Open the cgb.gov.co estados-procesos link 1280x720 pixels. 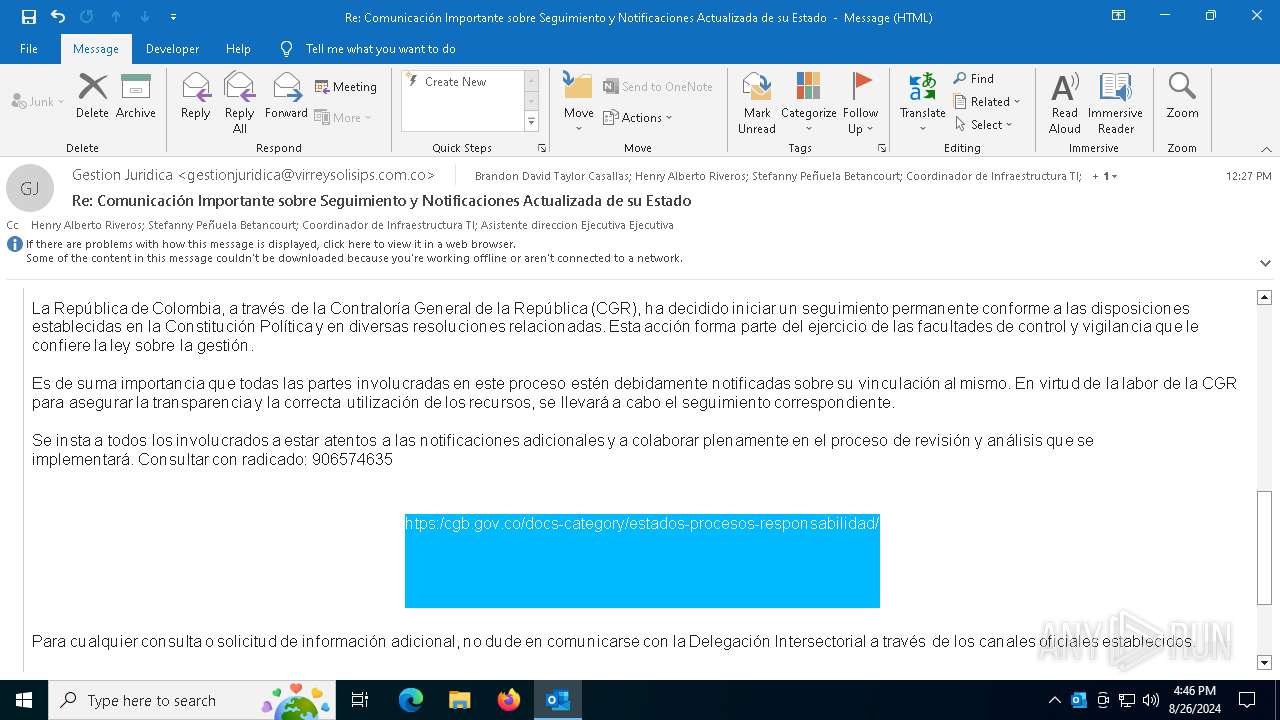pyautogui.click(x=642, y=524)
